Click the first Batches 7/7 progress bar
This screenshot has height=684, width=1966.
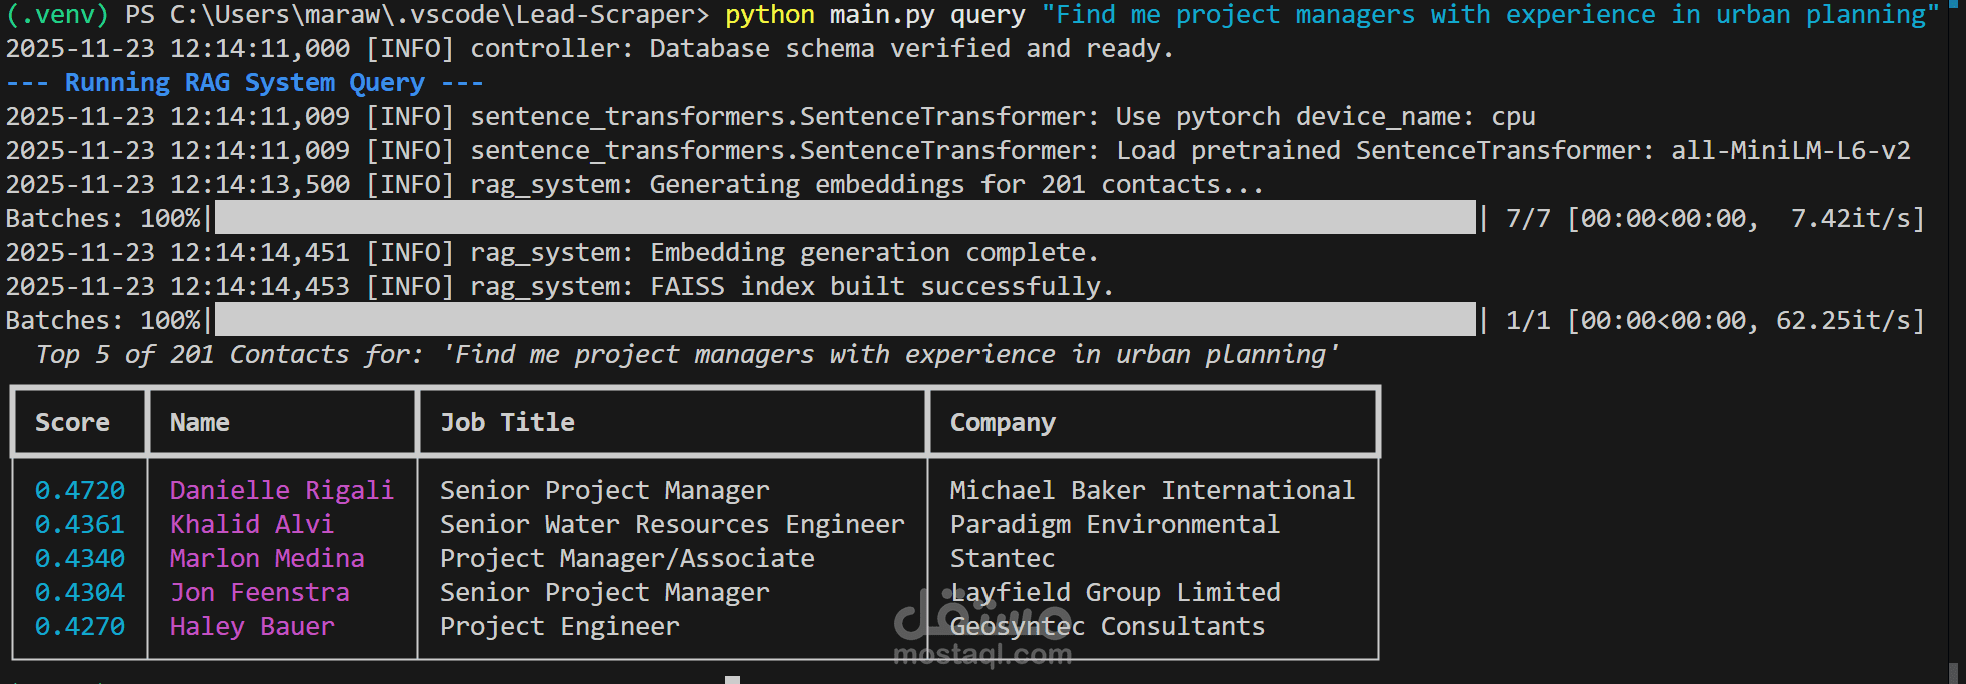(x=845, y=218)
